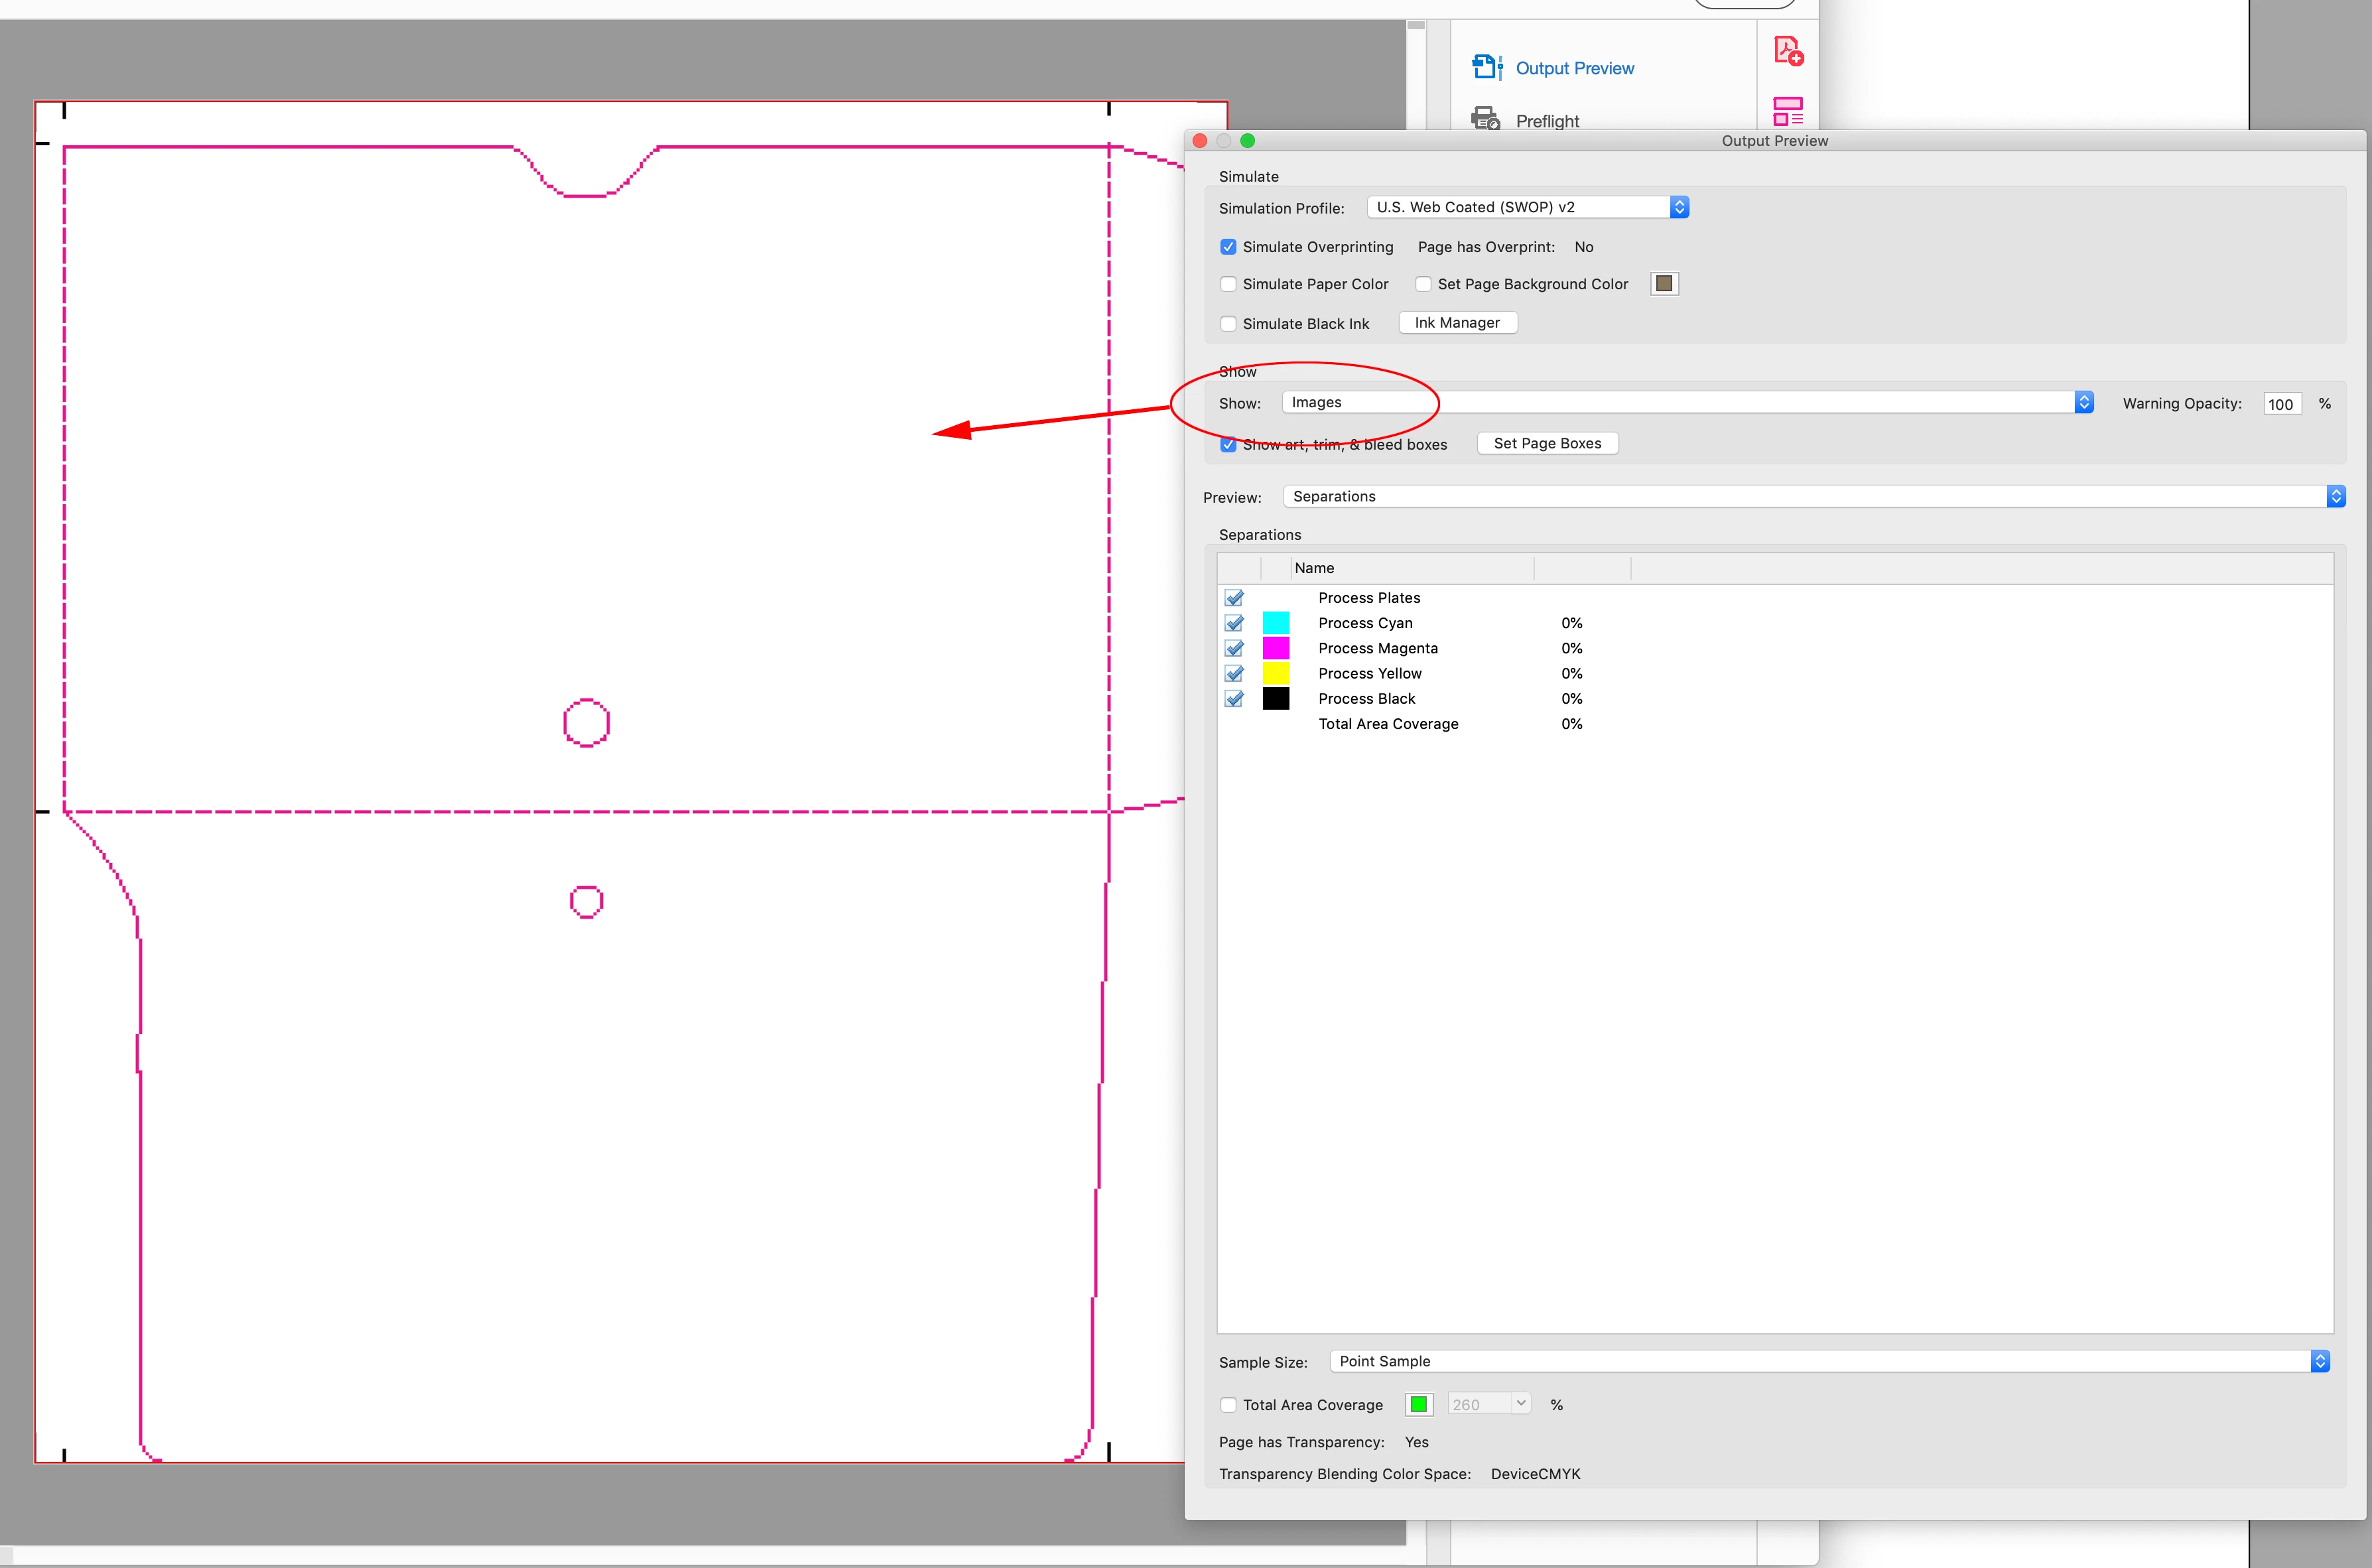Click the Process Magenta color icon
The image size is (2372, 1568).
(x=1275, y=648)
